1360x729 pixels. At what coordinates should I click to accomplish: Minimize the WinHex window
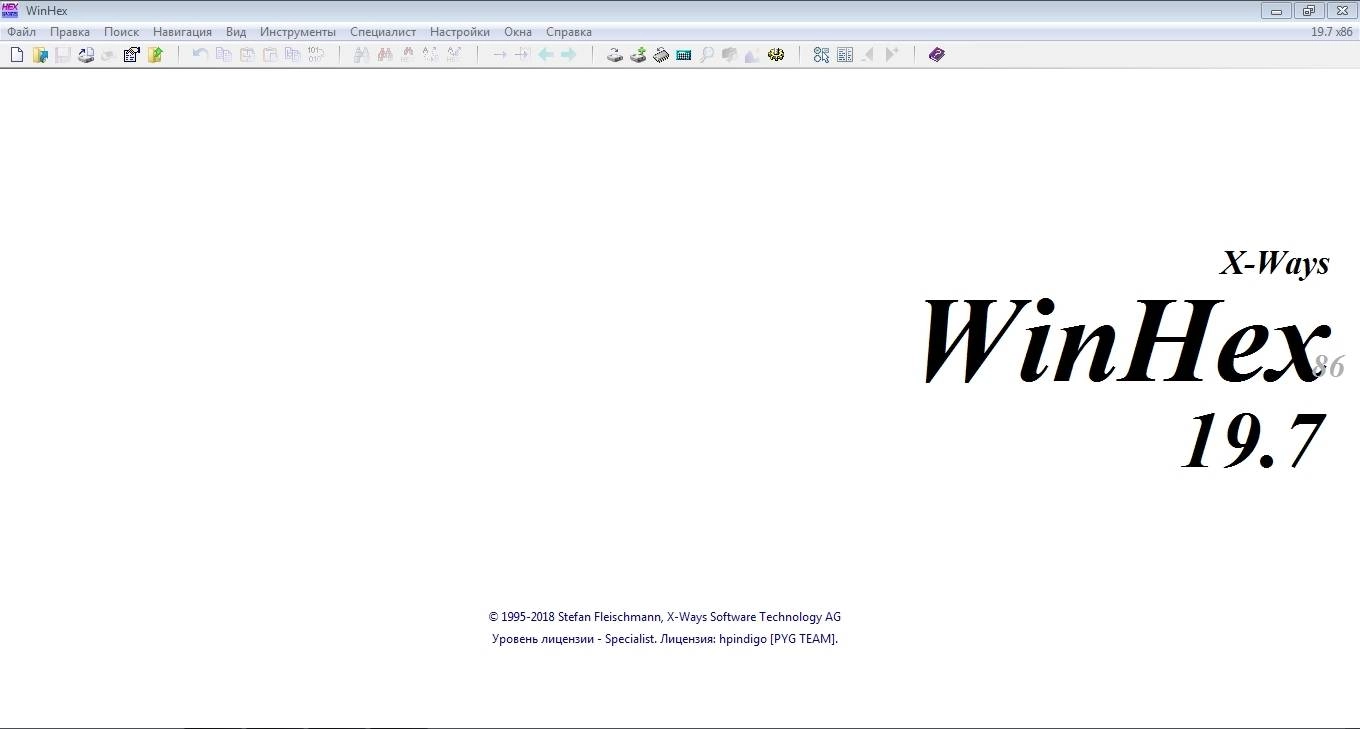[x=1277, y=11]
